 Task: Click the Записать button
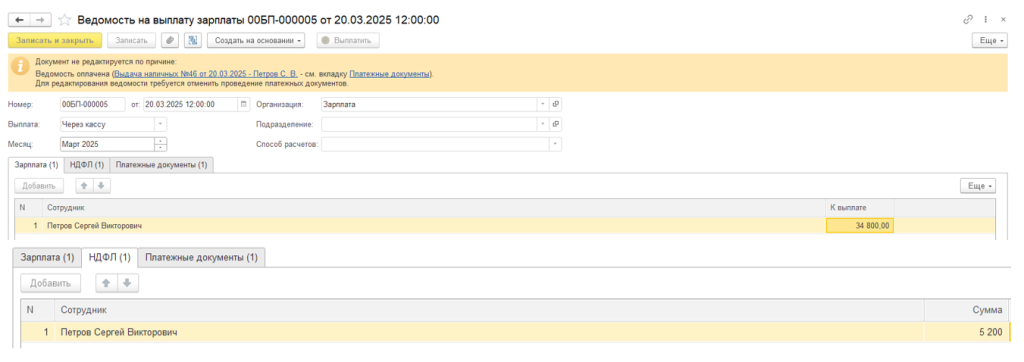131,41
